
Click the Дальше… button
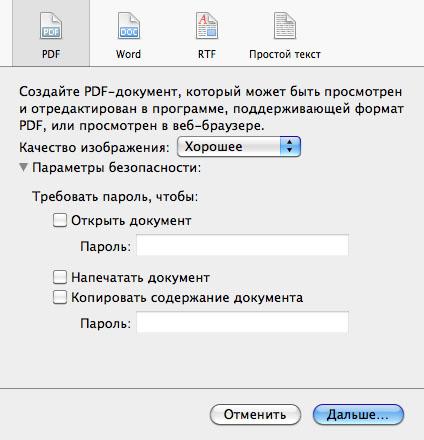pos(358,415)
